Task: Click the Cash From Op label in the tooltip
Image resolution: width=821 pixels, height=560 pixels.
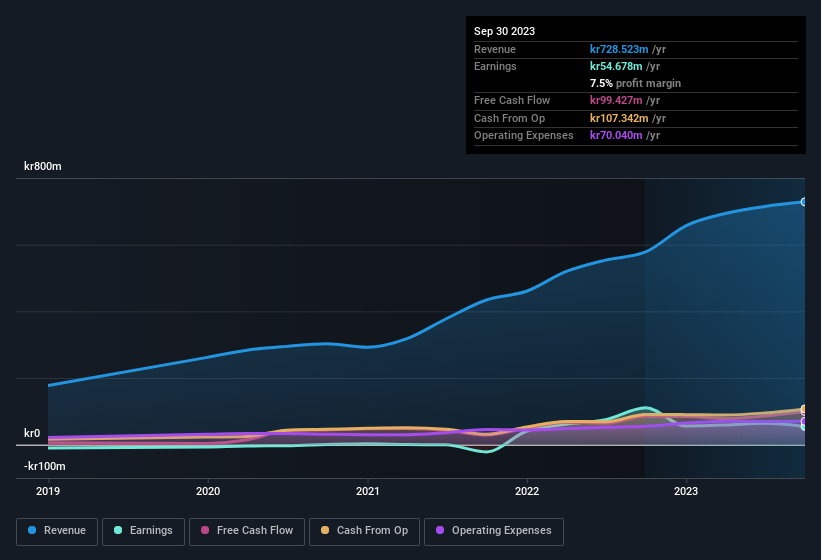Action: click(509, 118)
